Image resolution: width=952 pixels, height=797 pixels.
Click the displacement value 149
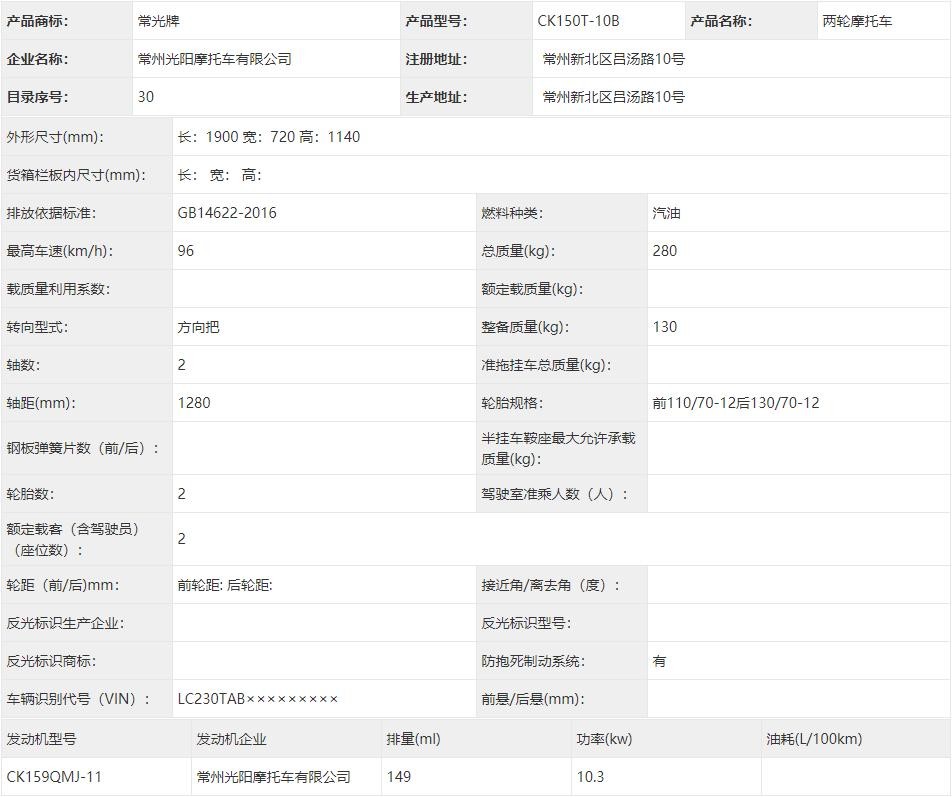[398, 777]
